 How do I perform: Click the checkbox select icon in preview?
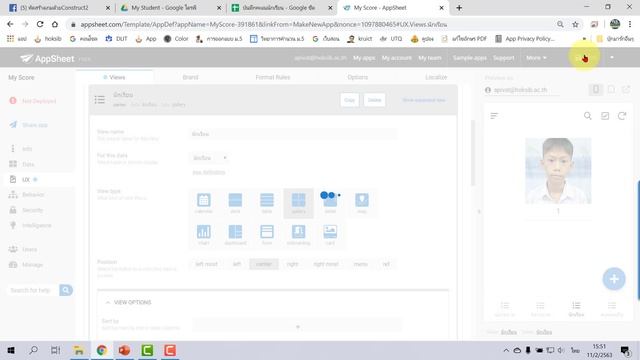pyautogui.click(x=605, y=116)
